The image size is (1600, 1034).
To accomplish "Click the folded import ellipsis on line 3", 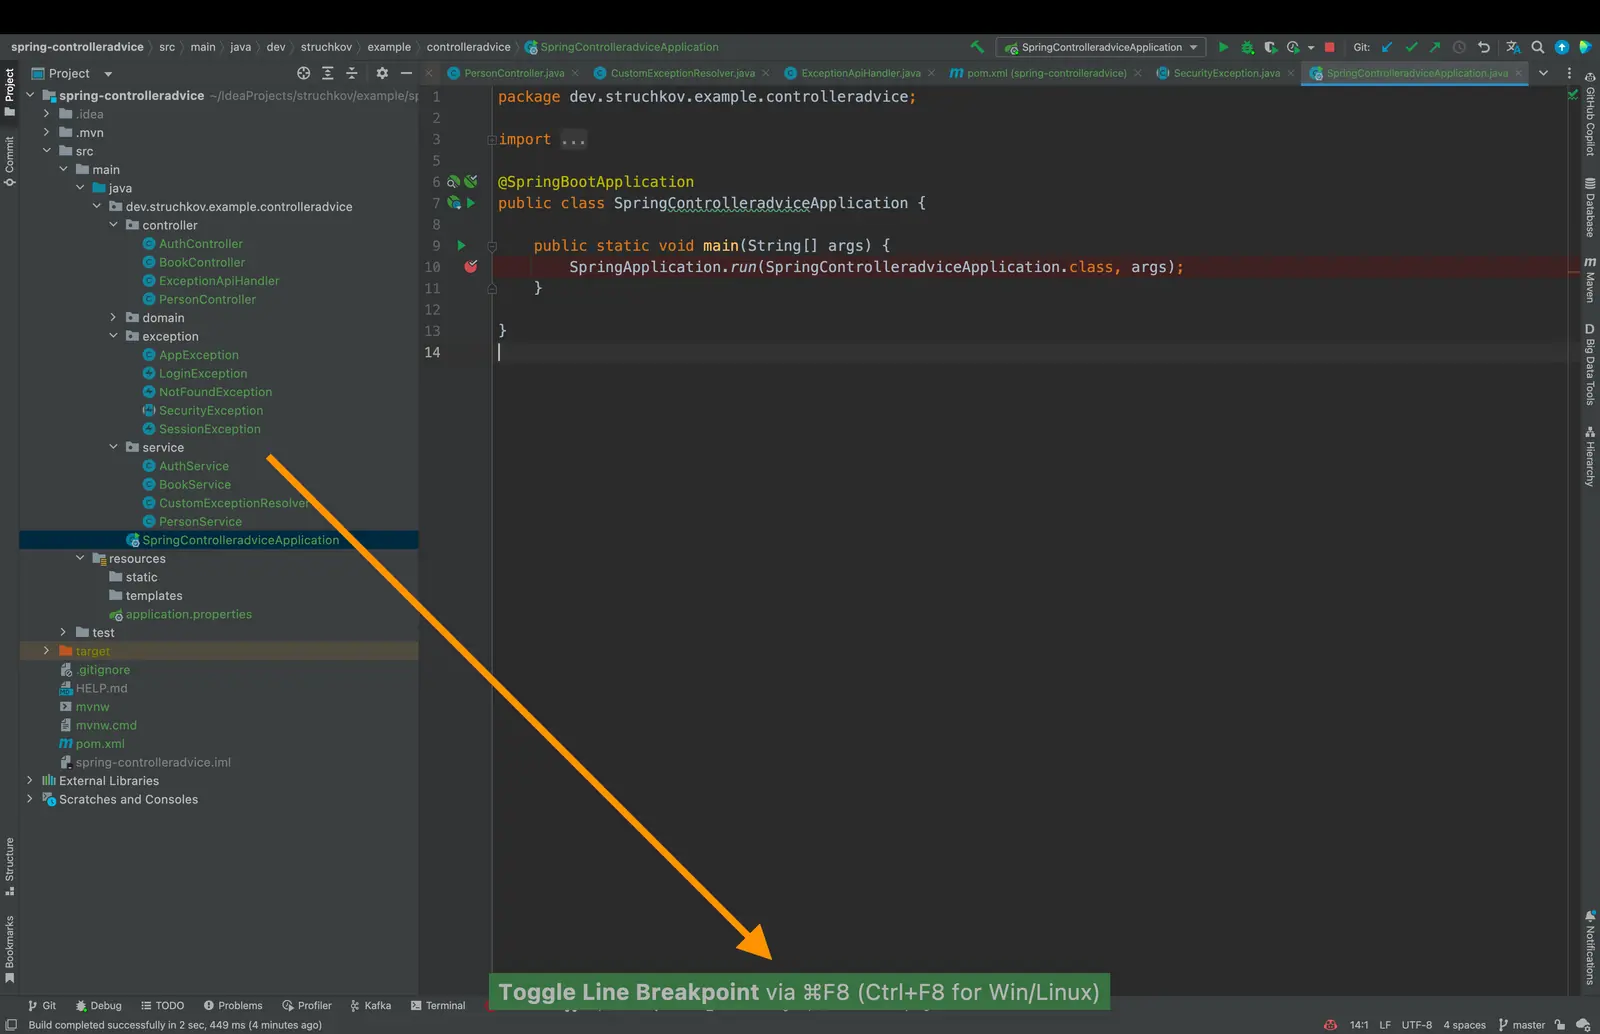I will pos(573,140).
